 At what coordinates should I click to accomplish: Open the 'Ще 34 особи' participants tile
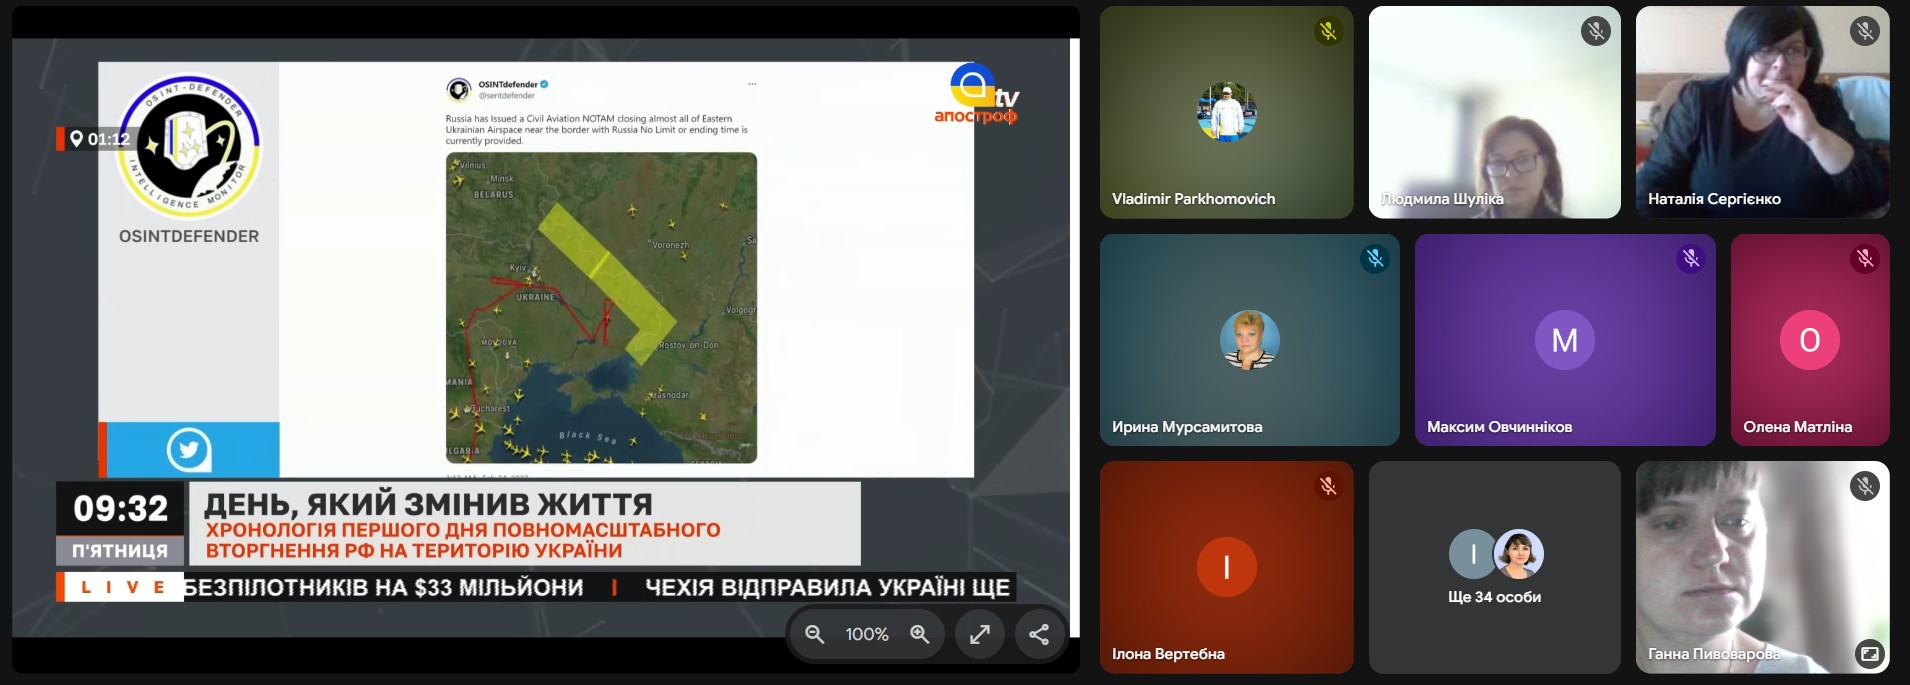click(1494, 567)
